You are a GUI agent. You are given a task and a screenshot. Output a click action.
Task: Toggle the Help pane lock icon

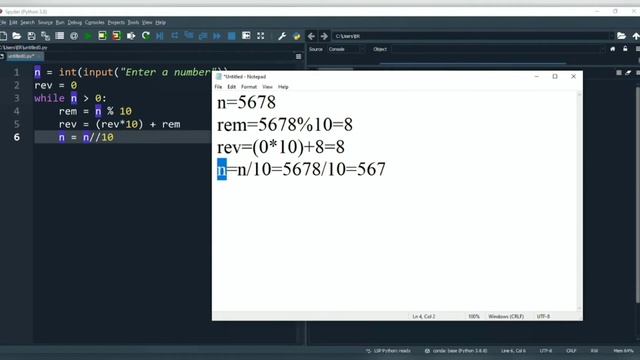(625, 49)
